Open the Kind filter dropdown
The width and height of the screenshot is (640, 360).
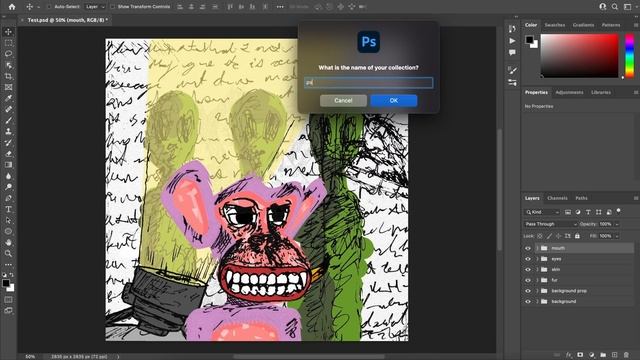(542, 212)
